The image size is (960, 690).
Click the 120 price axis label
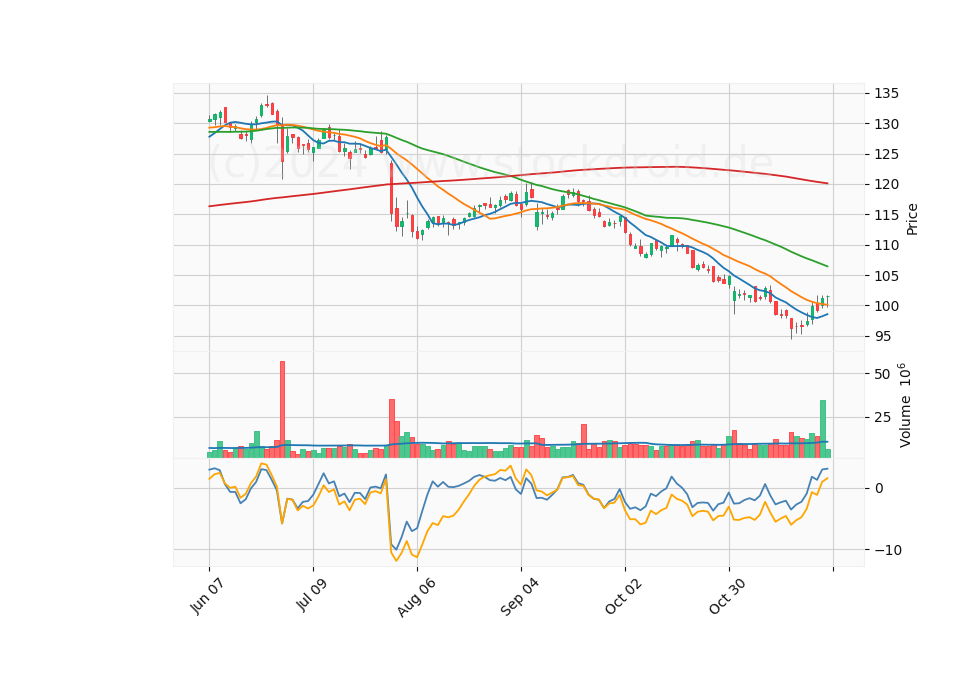[886, 184]
